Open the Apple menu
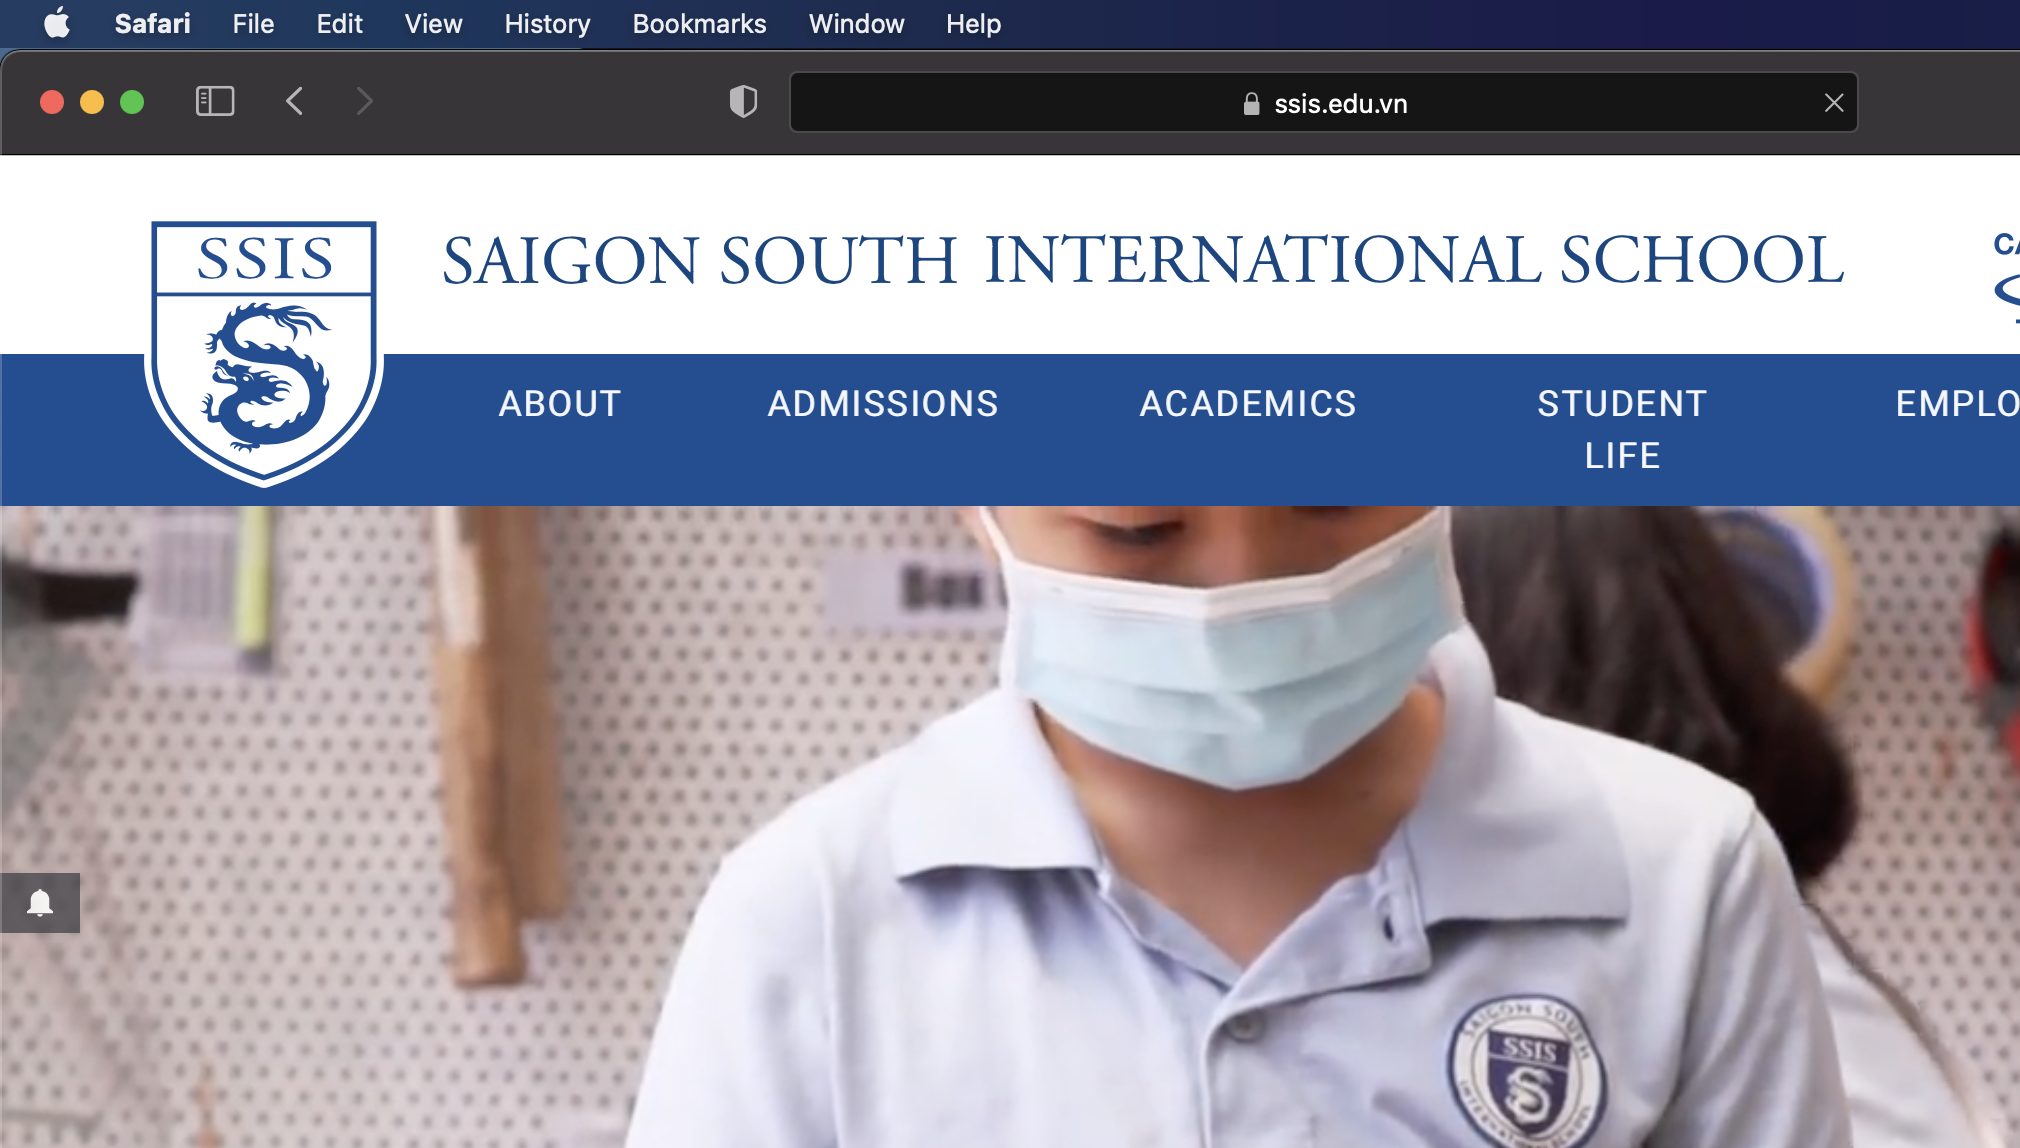This screenshot has height=1148, width=2020. click(x=57, y=23)
